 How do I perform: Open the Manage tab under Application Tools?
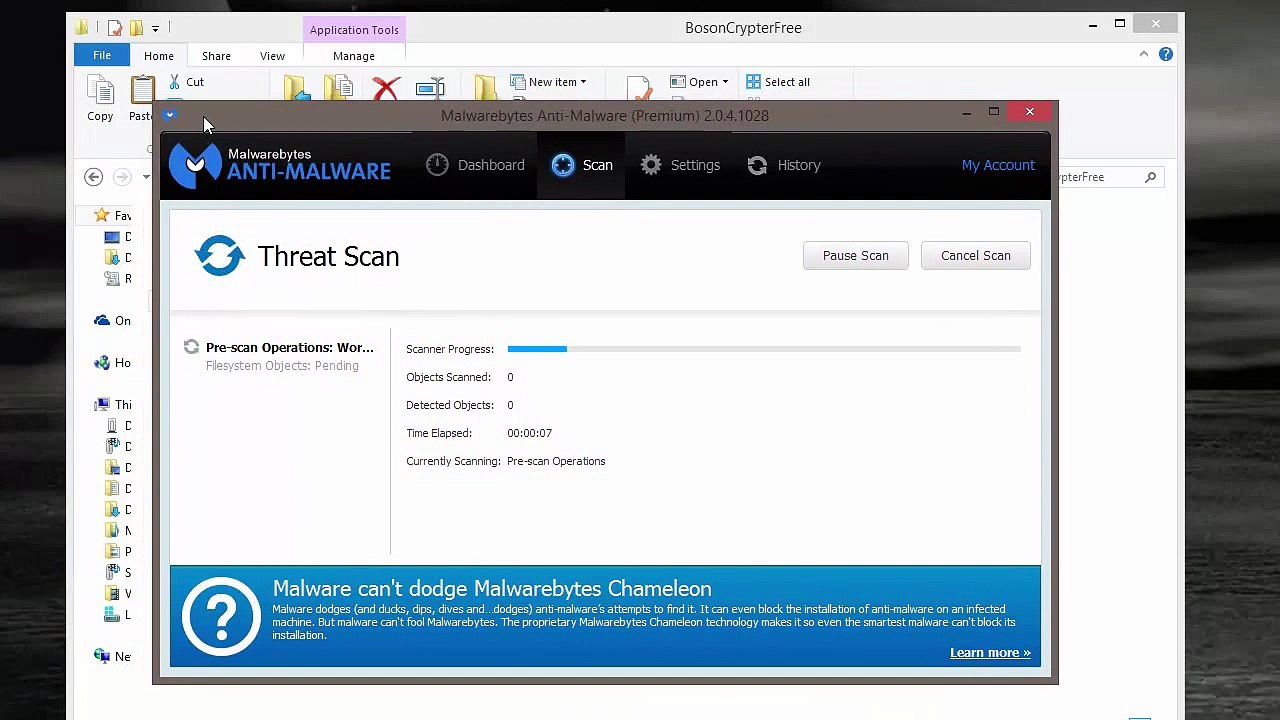354,56
